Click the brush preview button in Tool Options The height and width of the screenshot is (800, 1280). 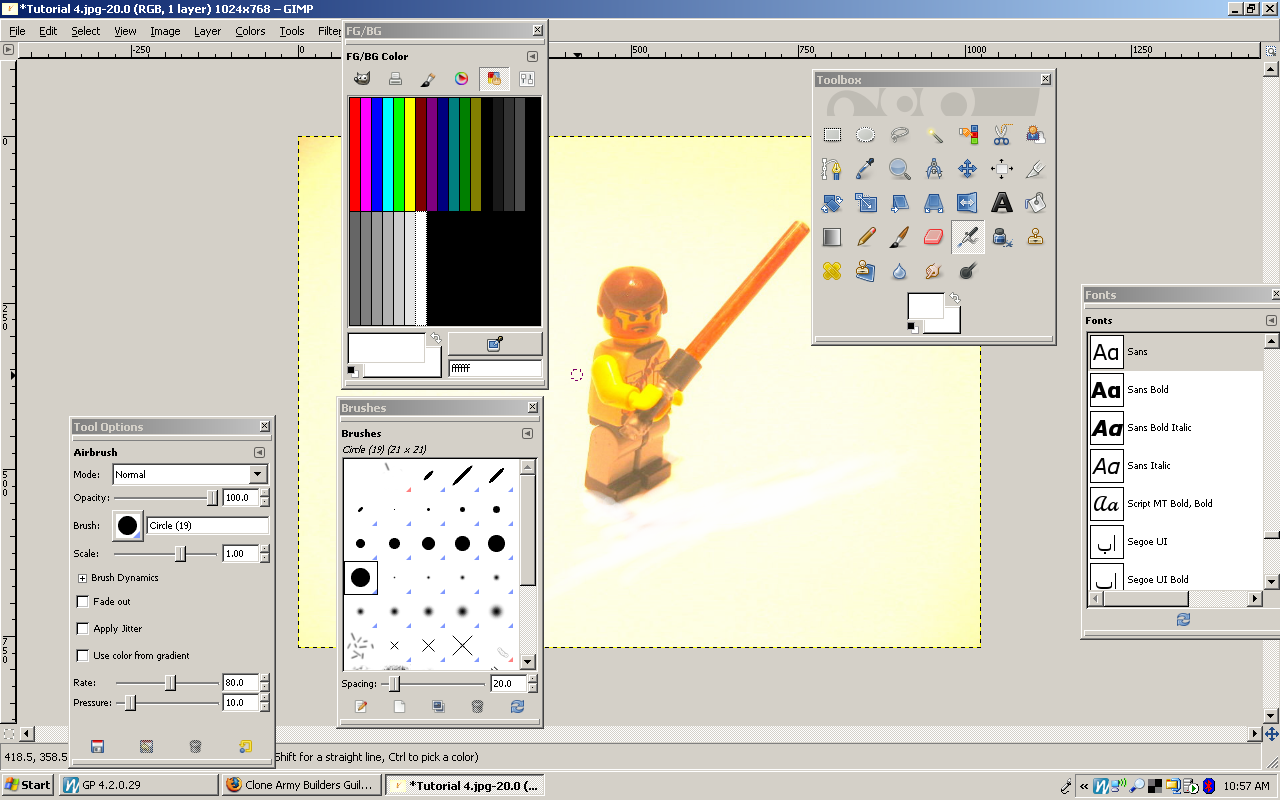click(128, 525)
